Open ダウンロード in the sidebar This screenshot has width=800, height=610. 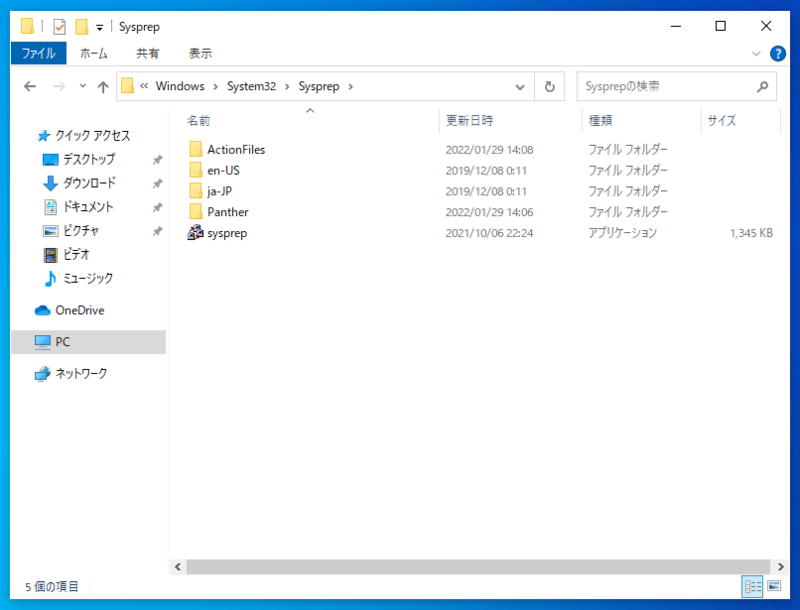(x=89, y=183)
